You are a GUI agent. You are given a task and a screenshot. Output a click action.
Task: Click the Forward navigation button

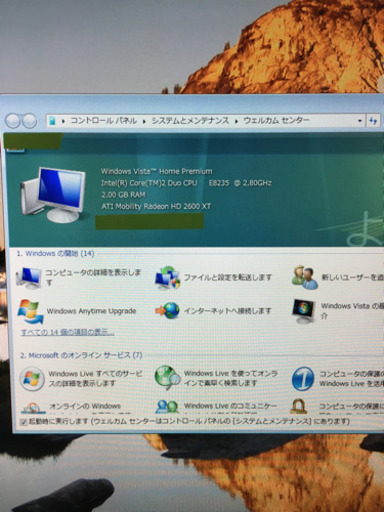(x=30, y=120)
